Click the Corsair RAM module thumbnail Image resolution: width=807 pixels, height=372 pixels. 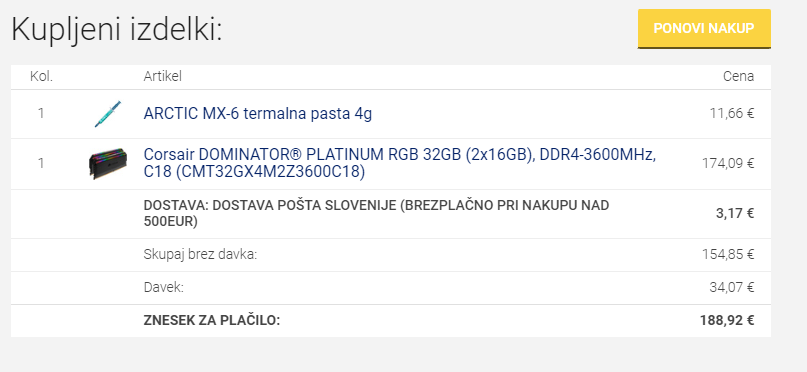107,164
